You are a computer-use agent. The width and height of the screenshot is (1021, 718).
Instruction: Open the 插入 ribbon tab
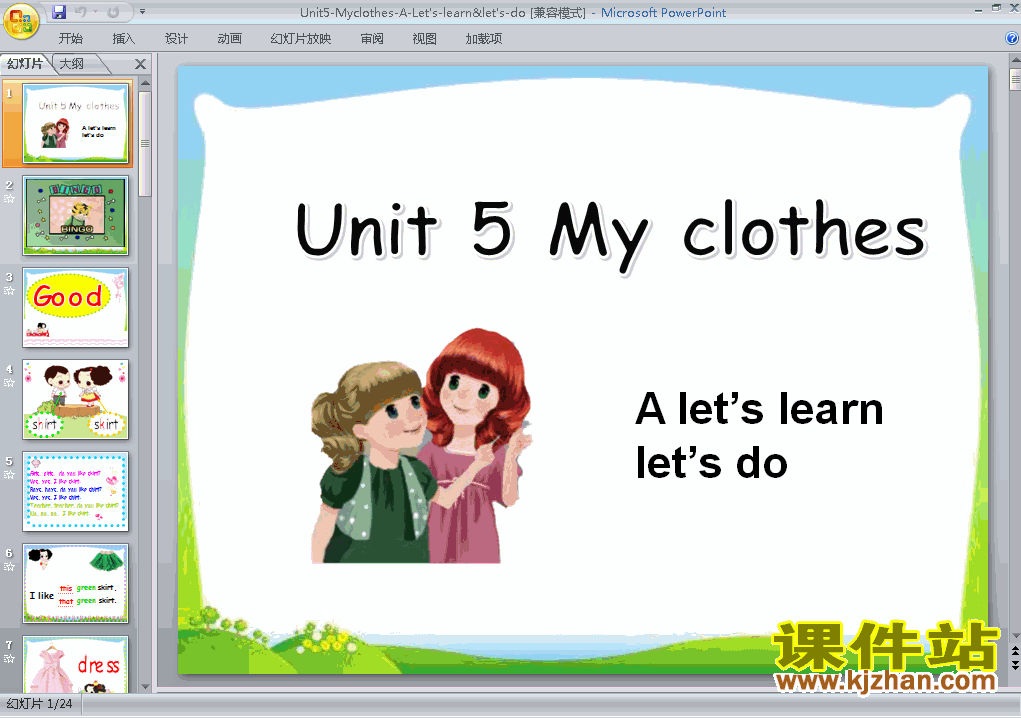(x=123, y=38)
